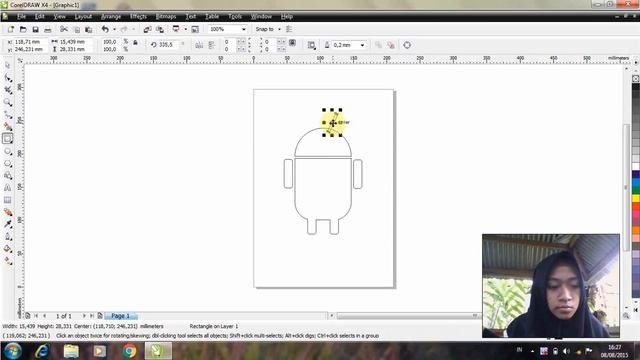Paste from clipboard
The image size is (640, 360).
pyautogui.click(x=89, y=29)
